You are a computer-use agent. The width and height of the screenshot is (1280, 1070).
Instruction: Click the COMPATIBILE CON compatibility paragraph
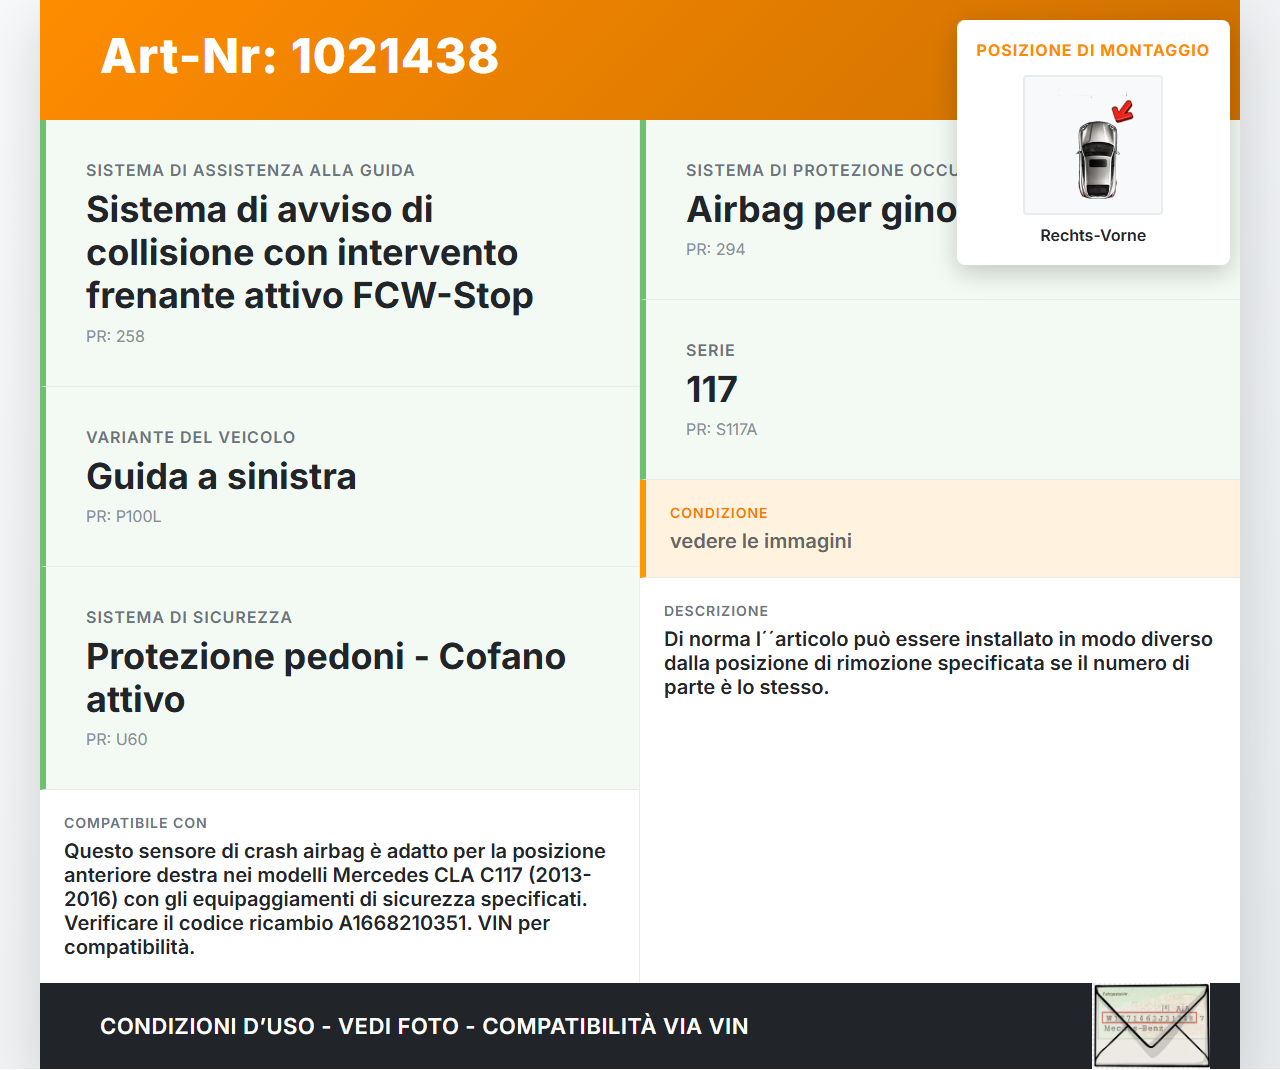[336, 899]
